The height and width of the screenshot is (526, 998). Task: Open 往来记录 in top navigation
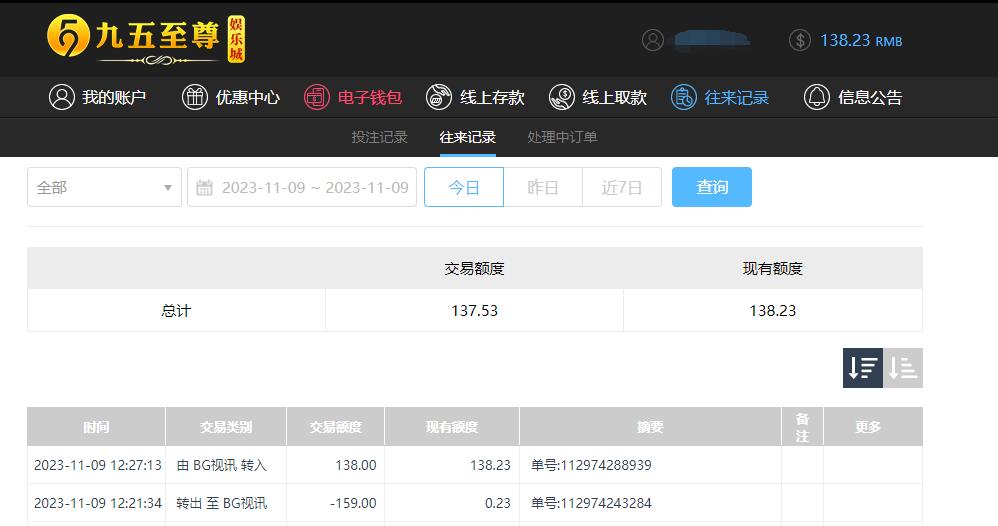[720, 97]
